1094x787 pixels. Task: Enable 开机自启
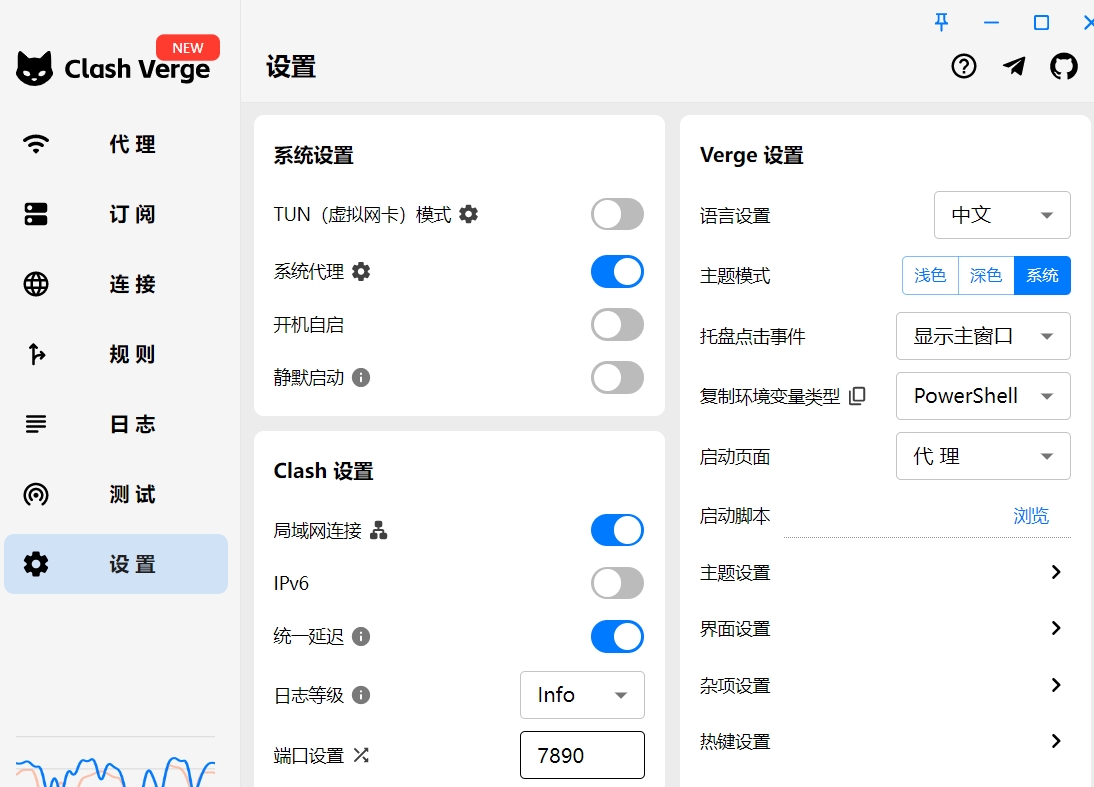point(617,324)
